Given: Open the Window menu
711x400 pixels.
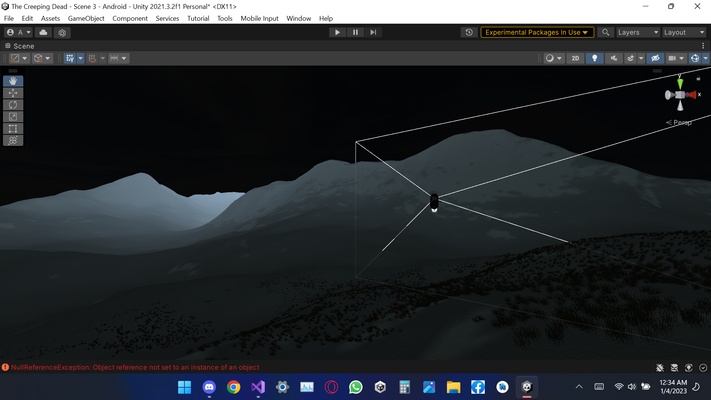Looking at the screenshot, I should click(x=298, y=18).
